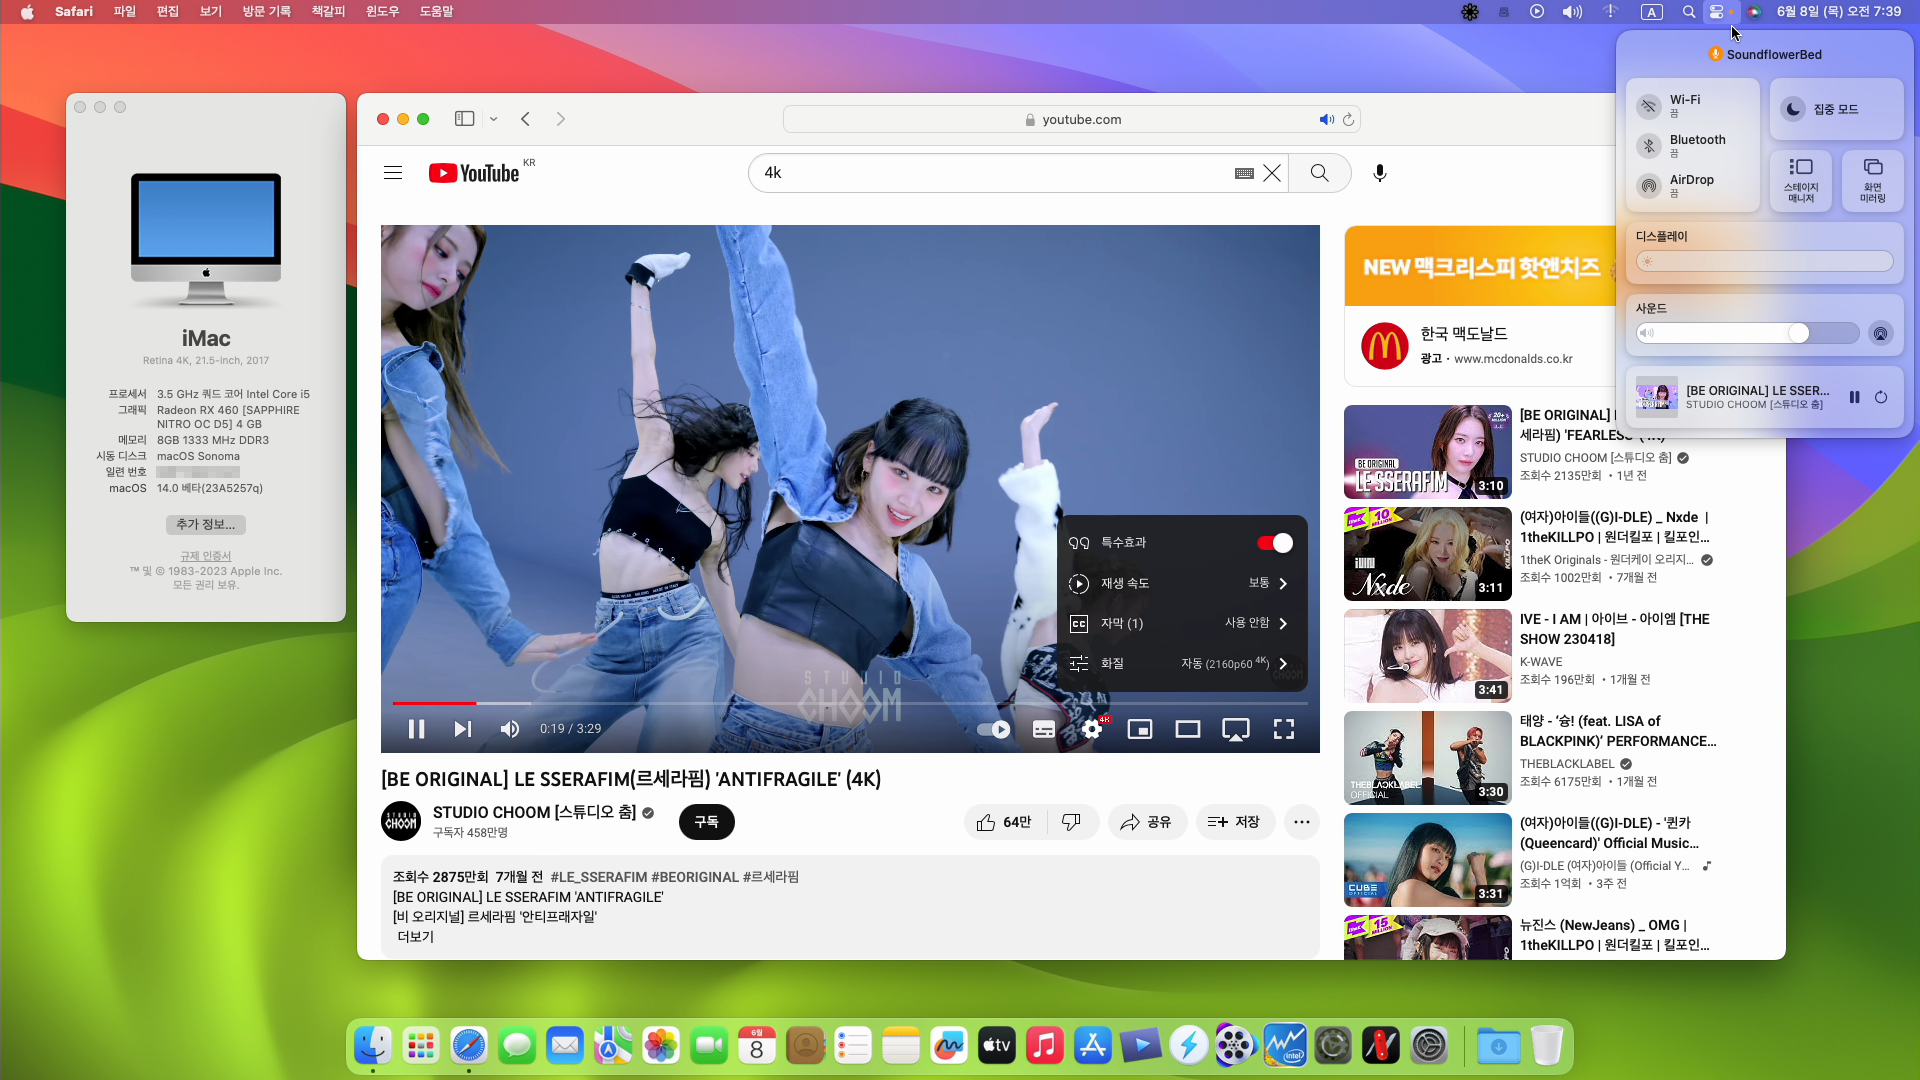Click the player settings gear icon

1092,729
